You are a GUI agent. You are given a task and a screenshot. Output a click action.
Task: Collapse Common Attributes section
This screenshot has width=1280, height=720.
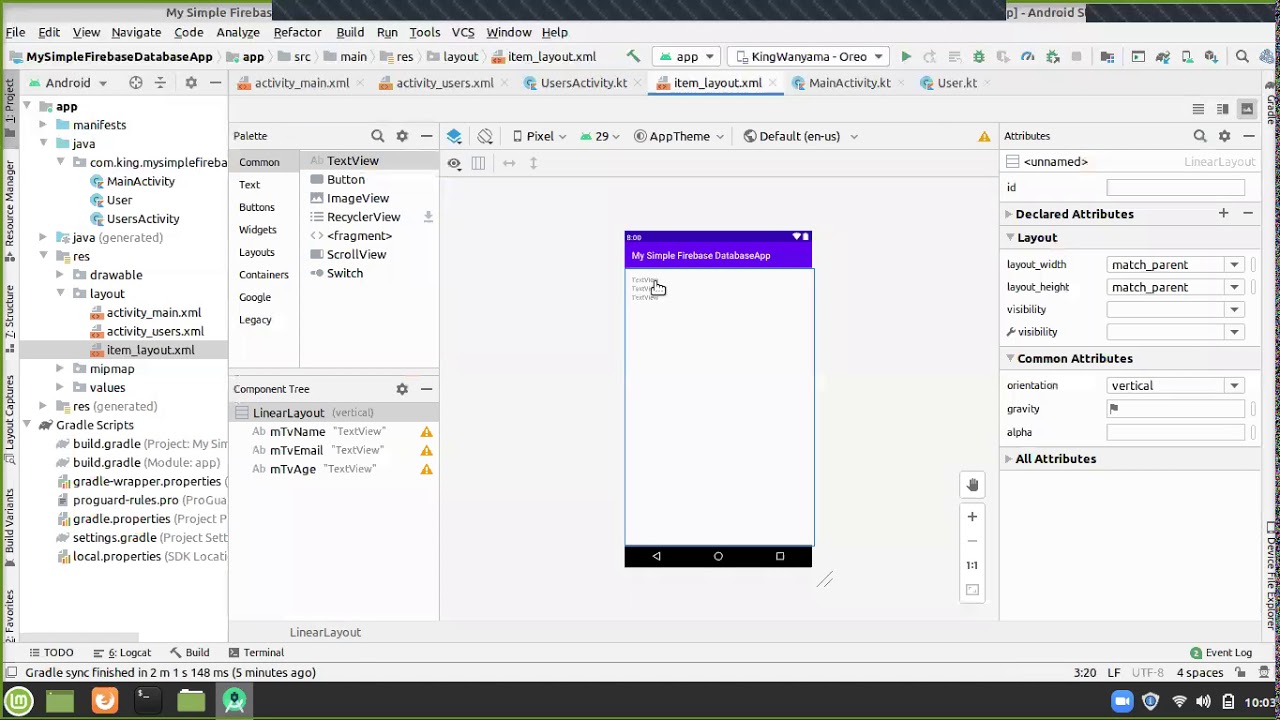[x=1010, y=358]
